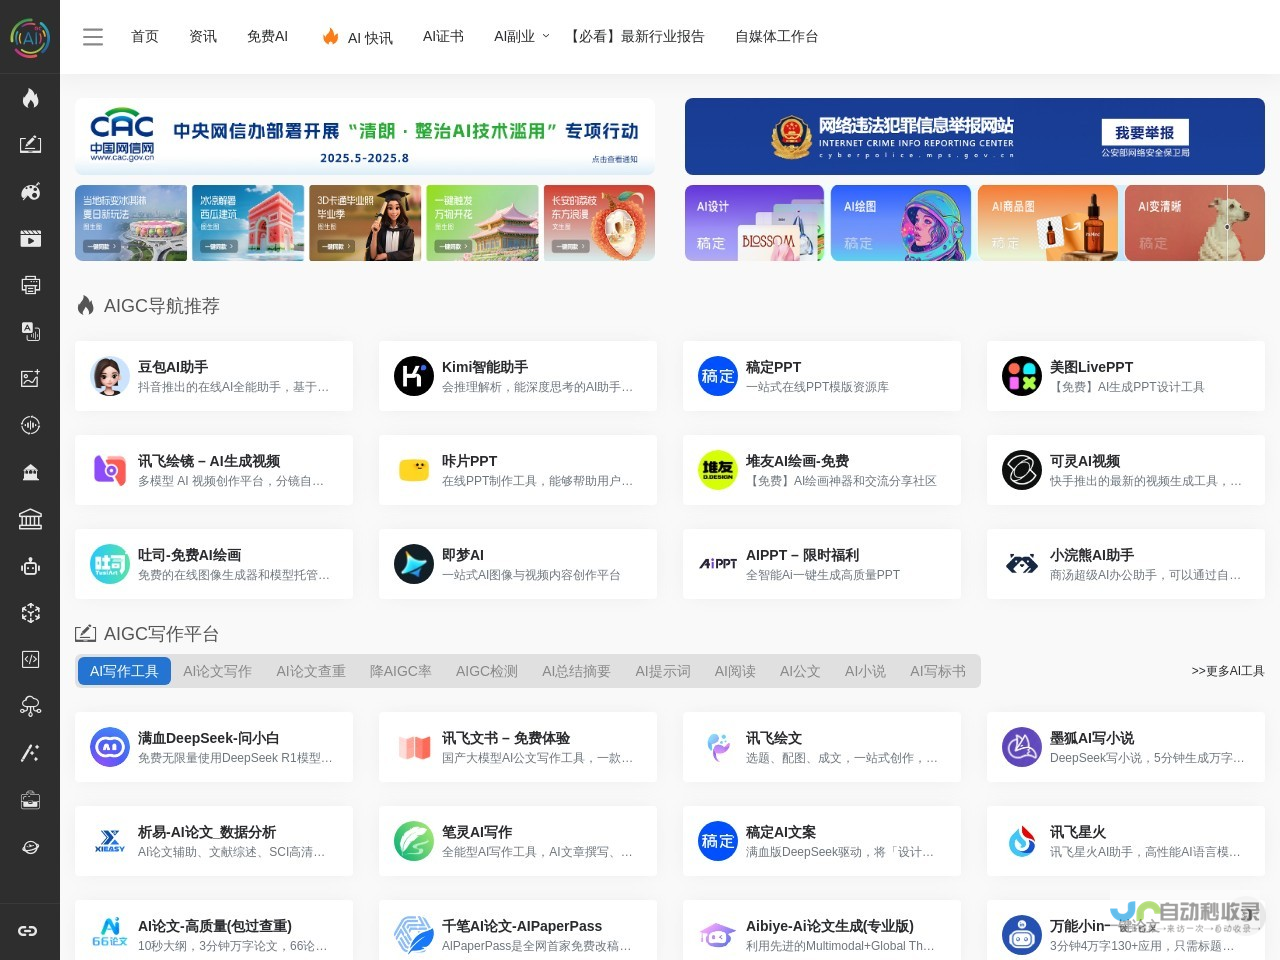The image size is (1280, 960).
Task: Open the 堆友AI绘画-免费 card
Action: pyautogui.click(x=822, y=470)
